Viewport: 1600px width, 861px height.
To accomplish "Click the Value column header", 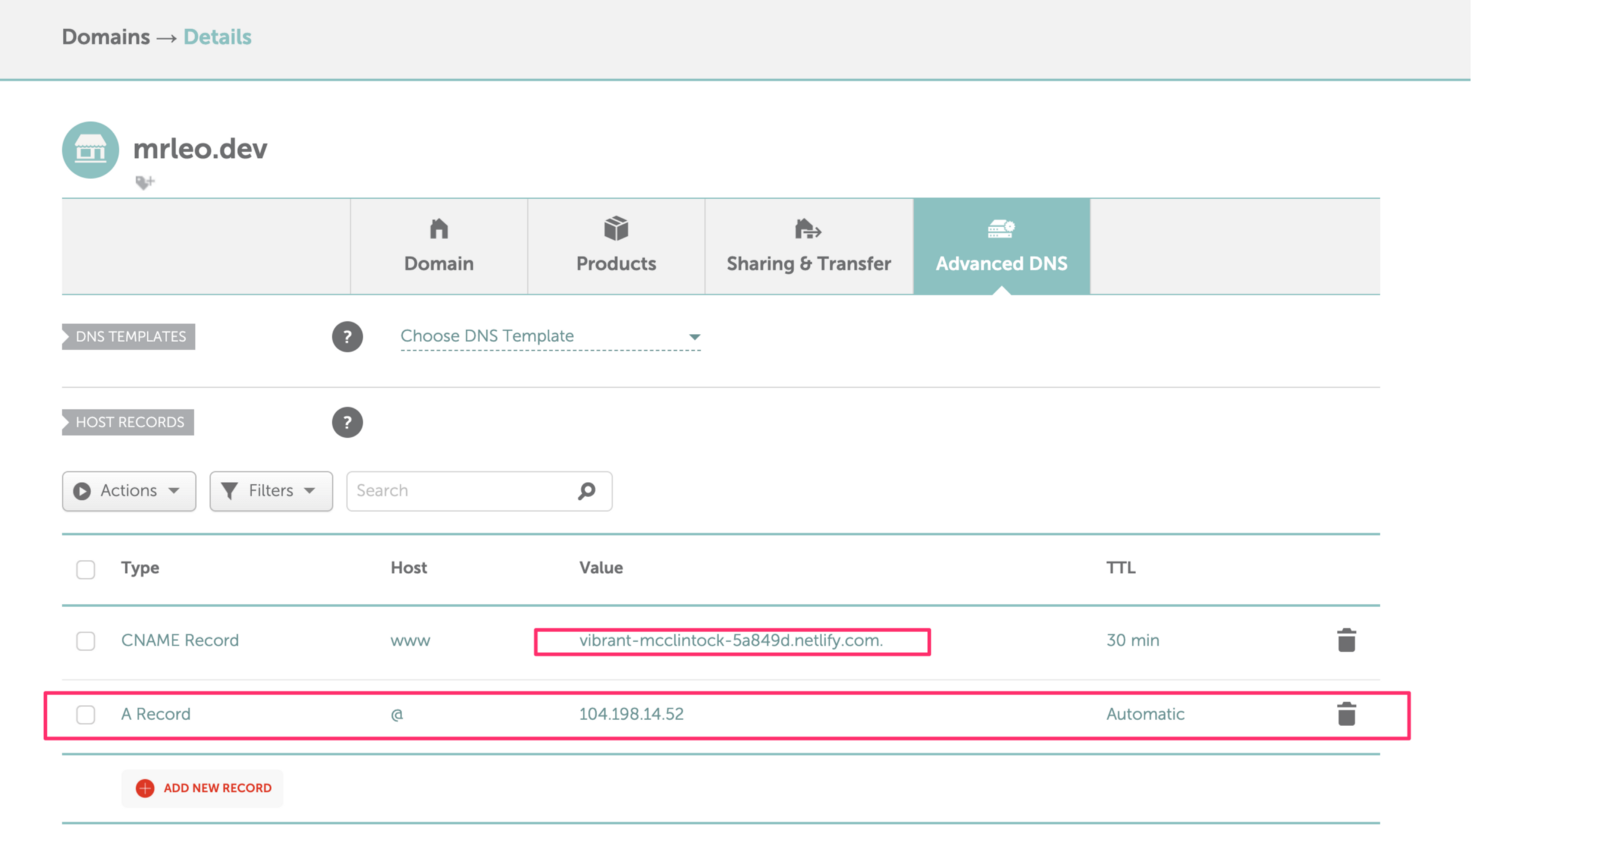I will [x=601, y=567].
